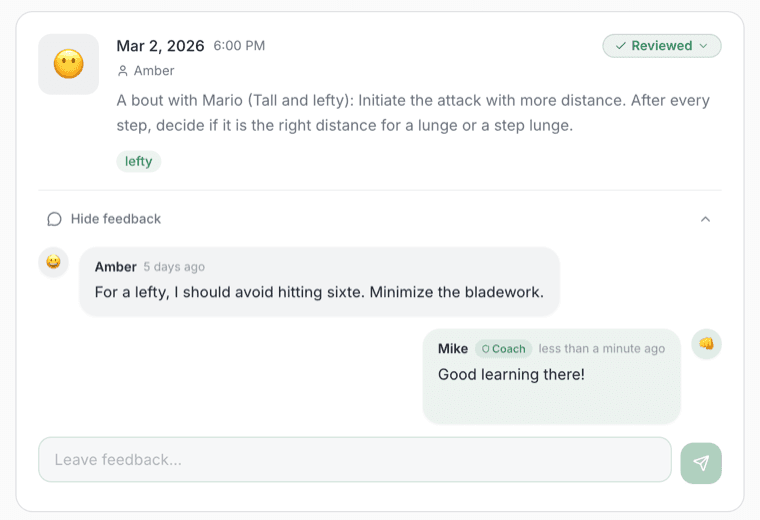760x520 pixels.
Task: Click the Mike name in comment
Action: 453,349
